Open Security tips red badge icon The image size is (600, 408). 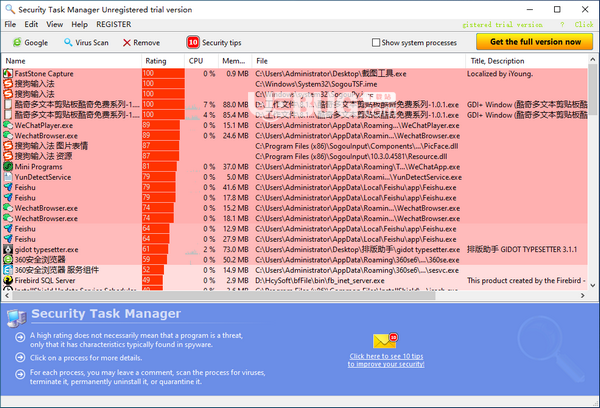[193, 42]
